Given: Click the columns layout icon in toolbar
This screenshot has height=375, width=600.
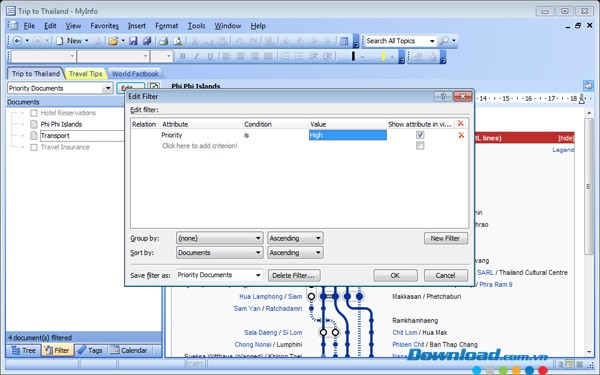Looking at the screenshot, I should pos(344,41).
